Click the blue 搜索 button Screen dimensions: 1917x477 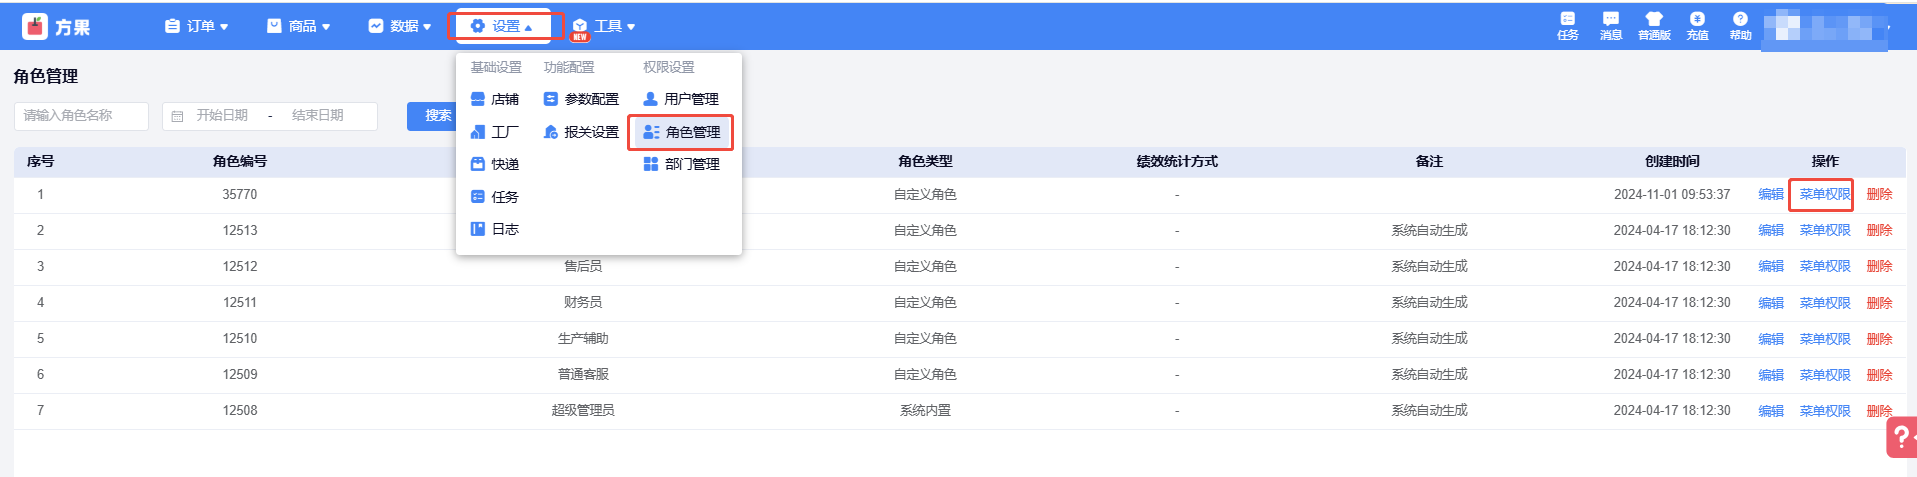(x=432, y=116)
